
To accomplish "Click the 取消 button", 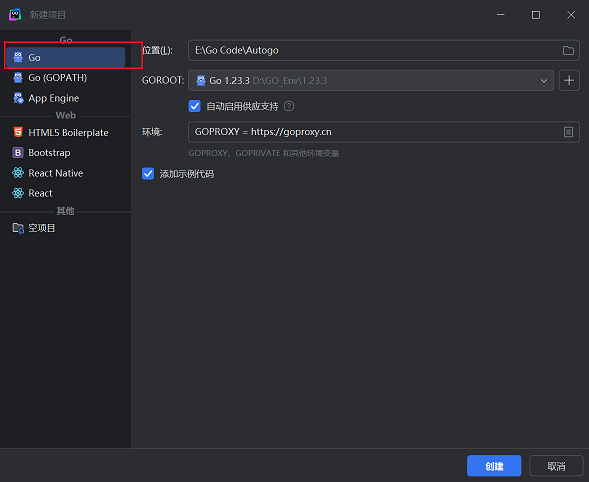I will point(556,466).
